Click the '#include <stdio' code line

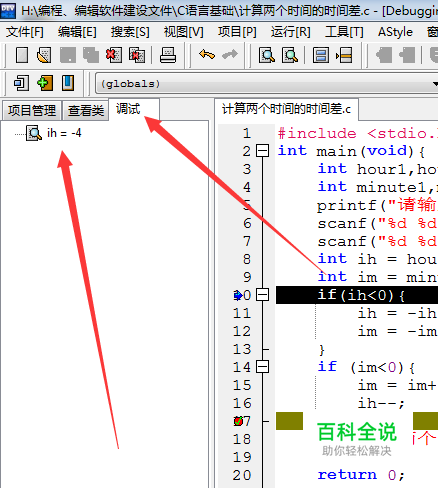[x=358, y=133]
